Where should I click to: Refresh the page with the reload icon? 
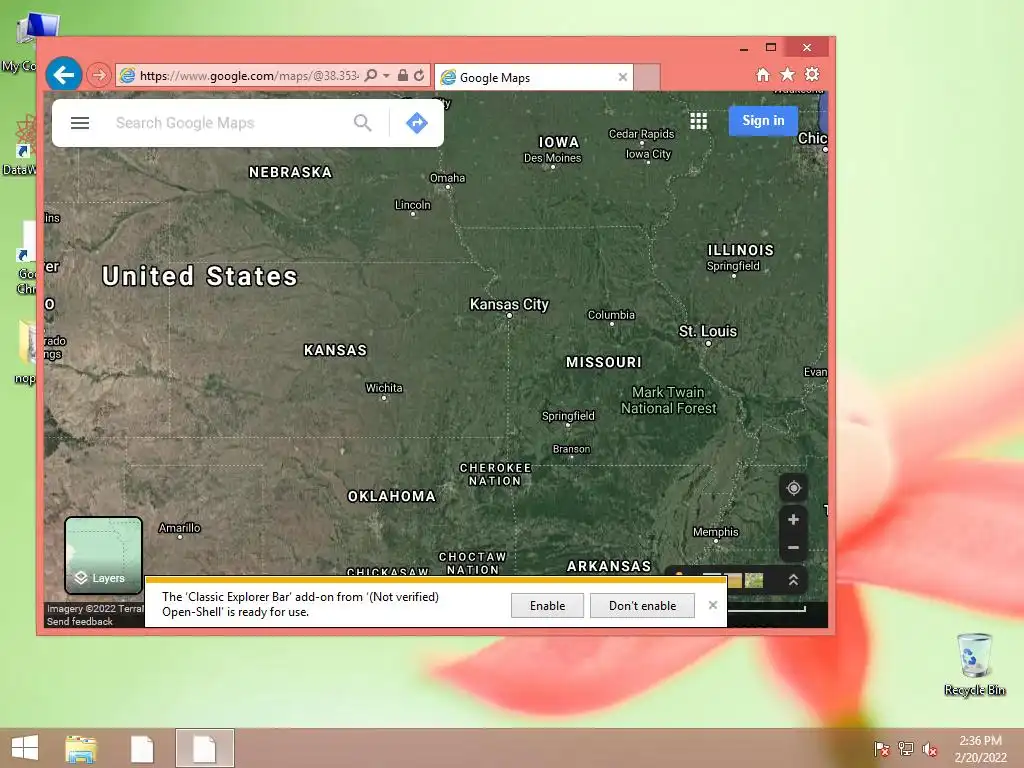pyautogui.click(x=419, y=75)
